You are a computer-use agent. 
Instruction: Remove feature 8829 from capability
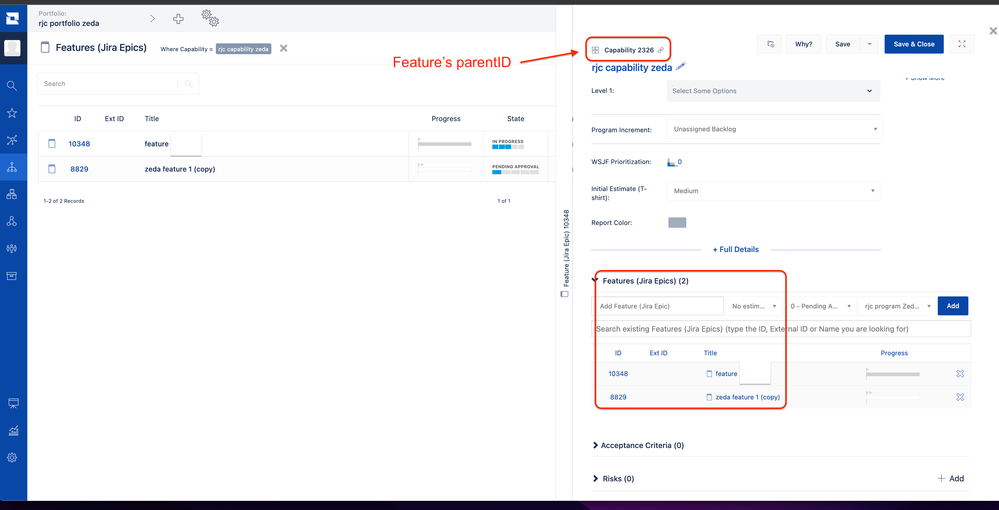pyautogui.click(x=960, y=397)
